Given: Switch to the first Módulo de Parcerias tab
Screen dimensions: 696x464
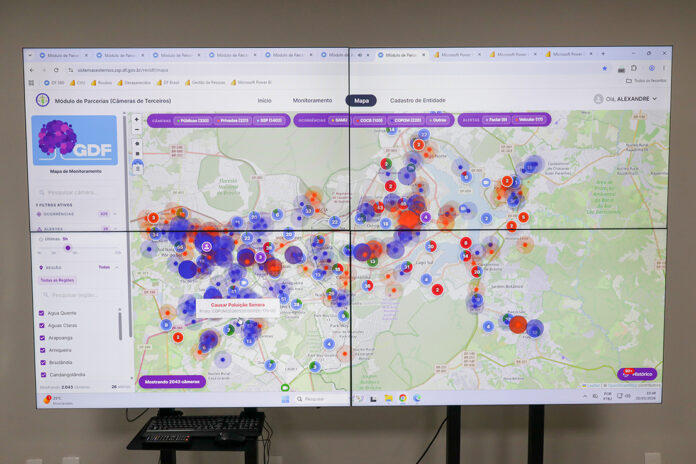Looking at the screenshot, I should click(62, 56).
